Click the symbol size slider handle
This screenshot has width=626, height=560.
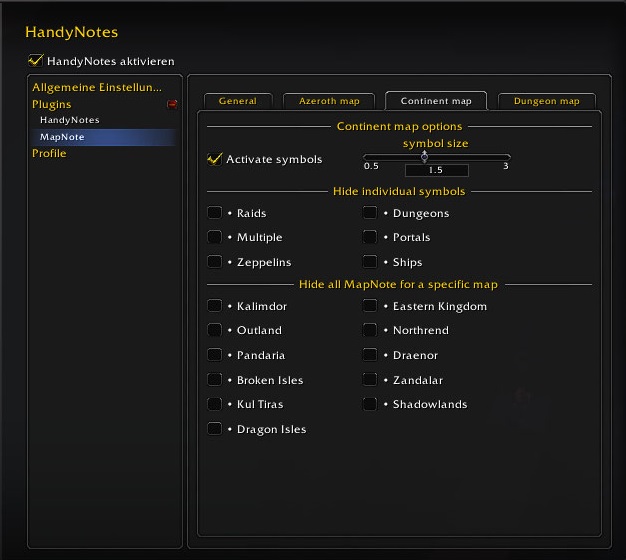pyautogui.click(x=424, y=156)
